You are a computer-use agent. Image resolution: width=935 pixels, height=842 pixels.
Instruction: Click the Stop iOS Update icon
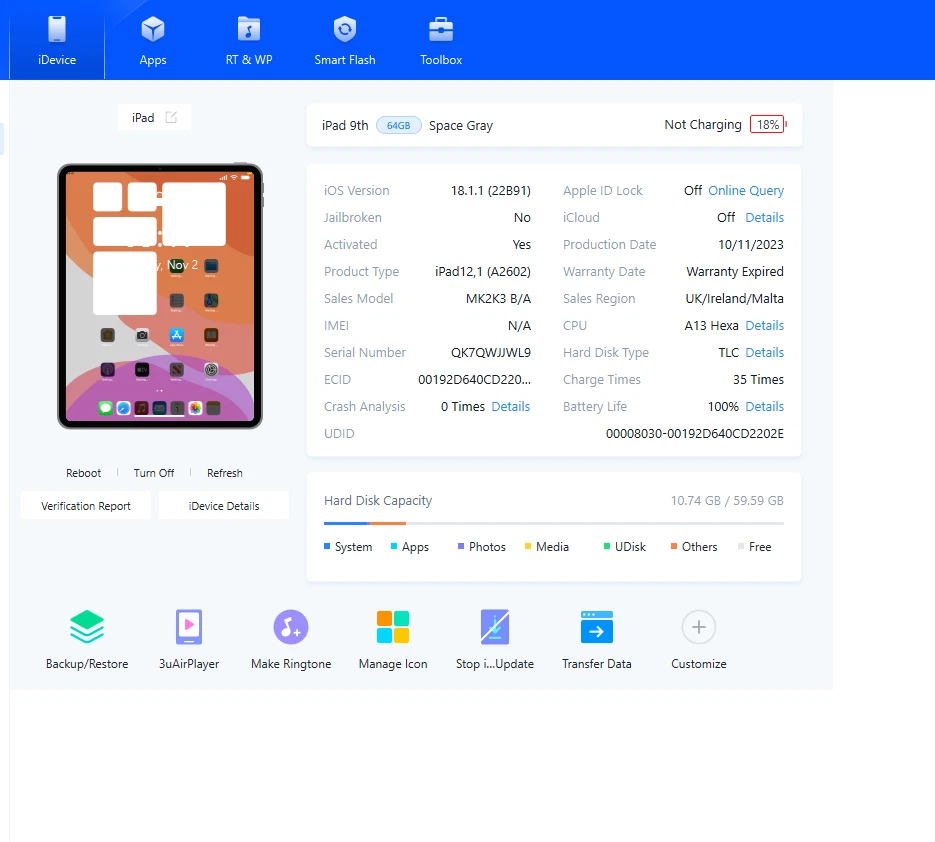pyautogui.click(x=495, y=627)
